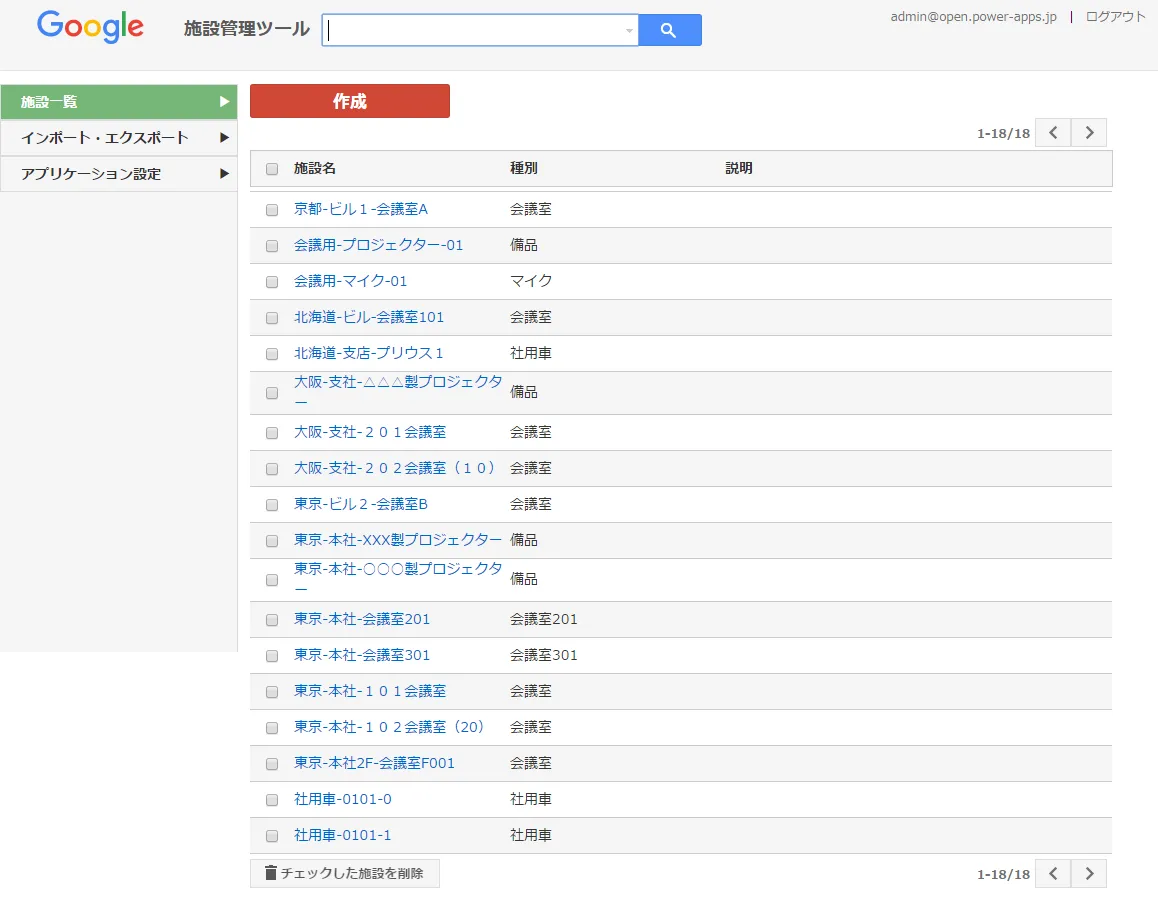Click the top 1-18/18 page count
The height and width of the screenshot is (905, 1158).
pos(1003,134)
